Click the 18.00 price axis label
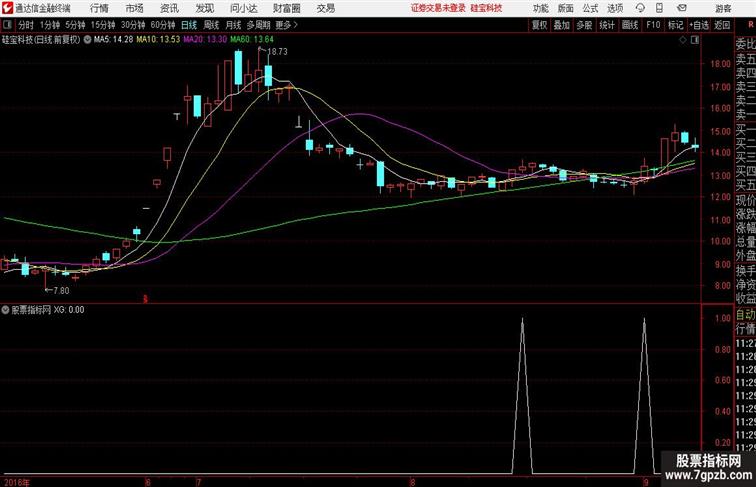 click(x=720, y=64)
